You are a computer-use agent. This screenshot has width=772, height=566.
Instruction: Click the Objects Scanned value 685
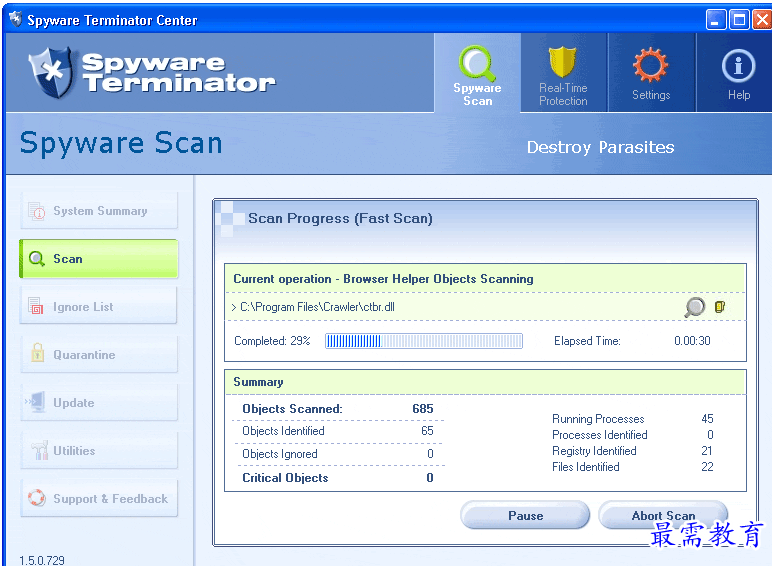click(x=423, y=409)
